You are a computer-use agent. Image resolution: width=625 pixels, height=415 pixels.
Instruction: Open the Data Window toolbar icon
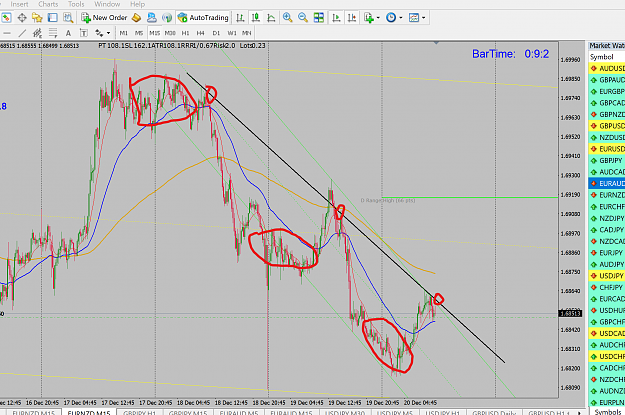pos(22,18)
